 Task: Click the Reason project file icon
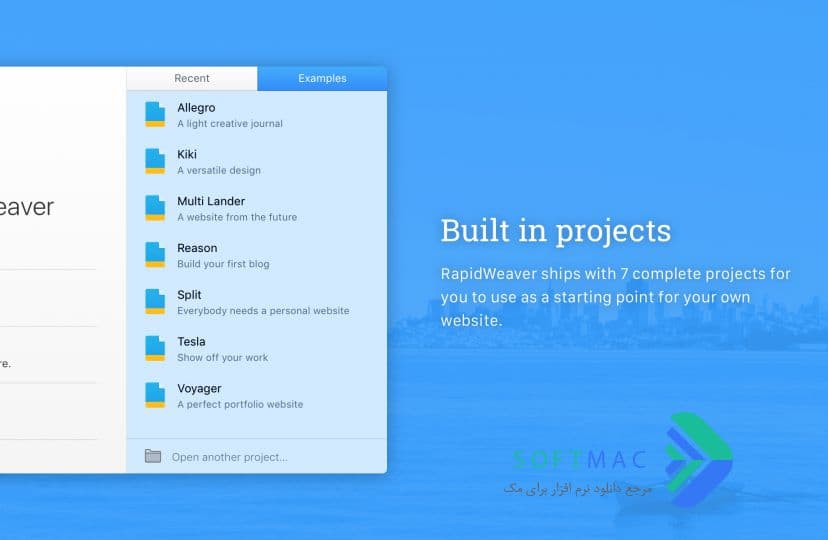tap(155, 254)
